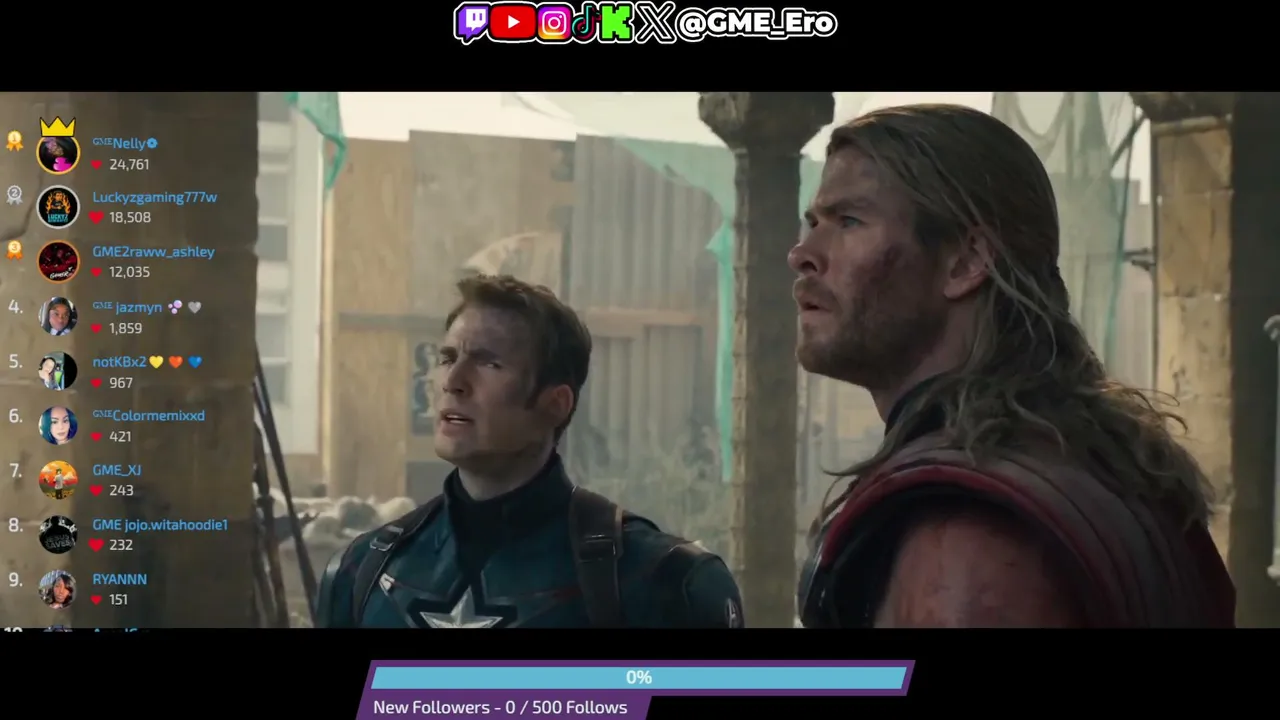
Task: Click the Twitch logo icon
Action: click(472, 23)
